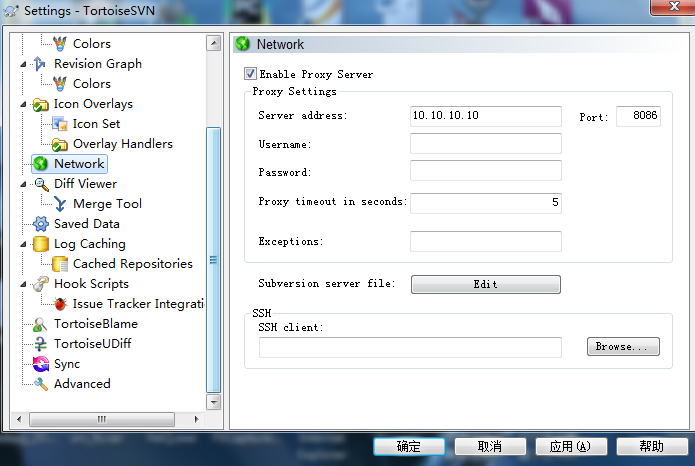Click the Overlay Handlers folder icon
Screen dimensions: 695x466
59,144
